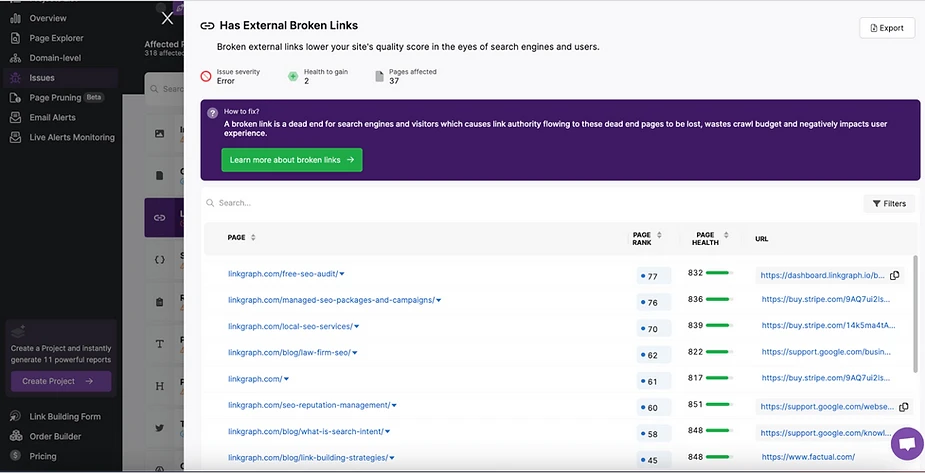925x473 pixels.
Task: Click the How to fix question mark icon
Action: [212, 113]
